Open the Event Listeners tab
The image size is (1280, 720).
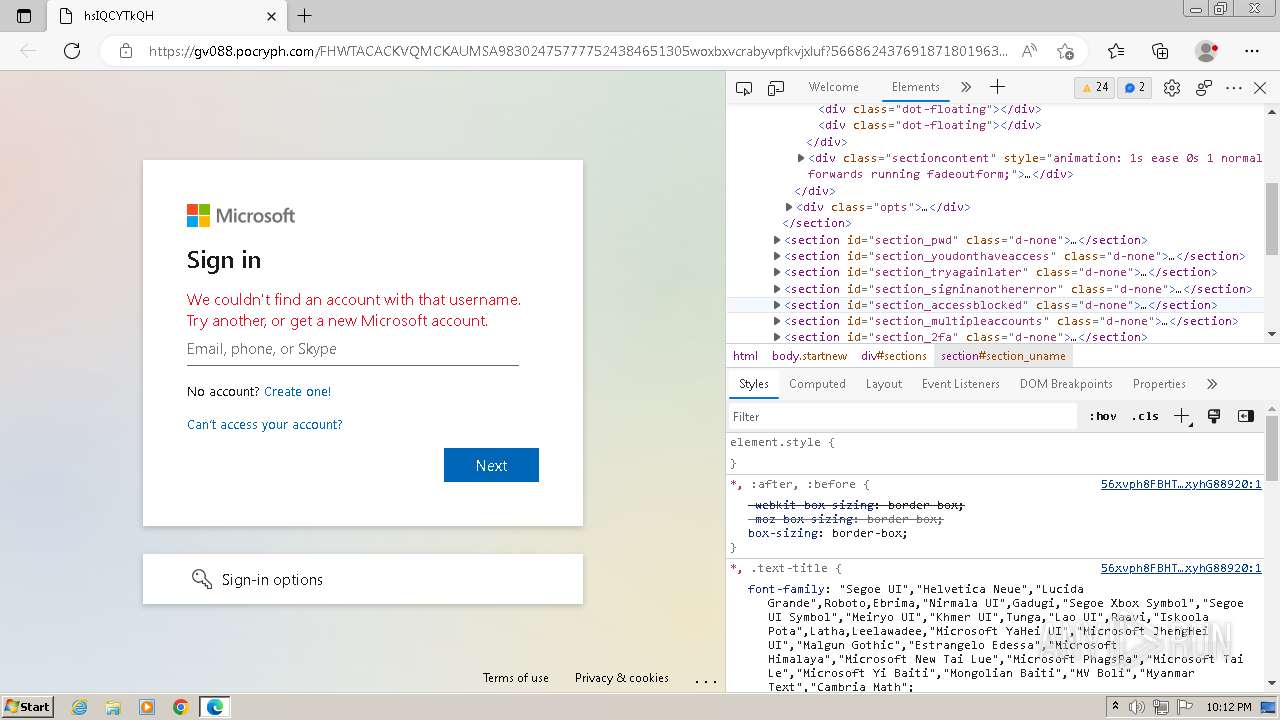tap(961, 384)
